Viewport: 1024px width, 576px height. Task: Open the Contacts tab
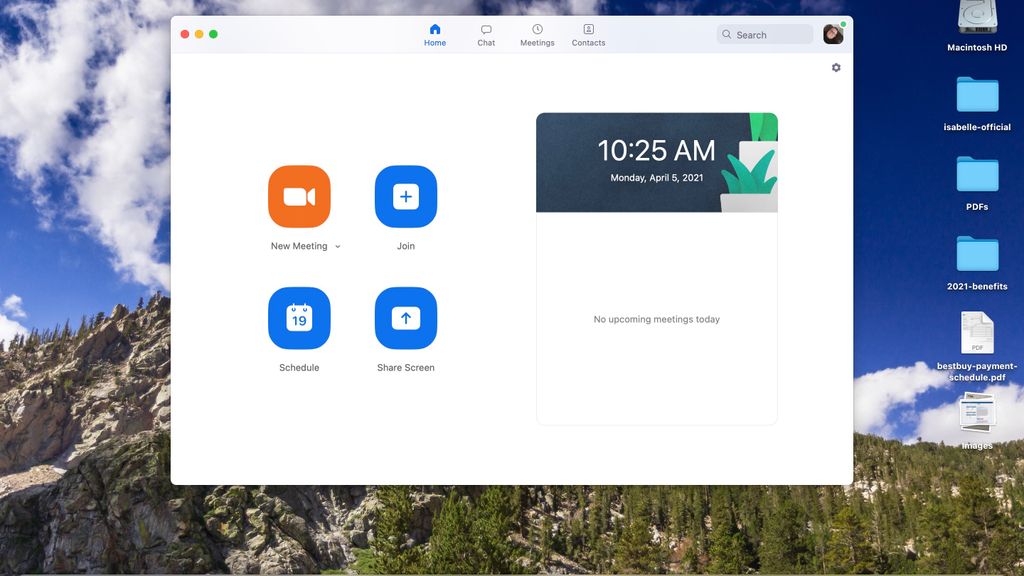pos(588,33)
